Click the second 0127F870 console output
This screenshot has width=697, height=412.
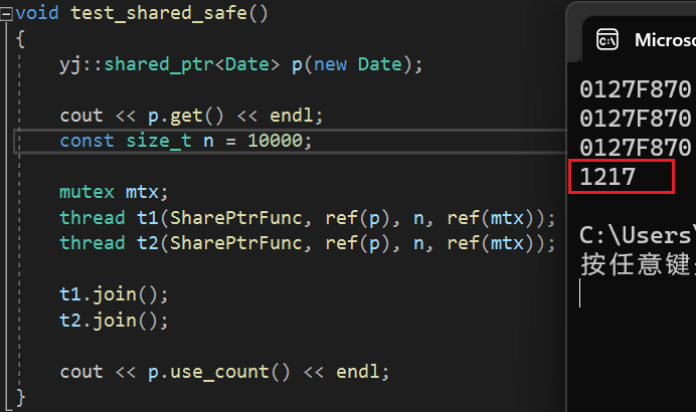pyautogui.click(x=635, y=119)
